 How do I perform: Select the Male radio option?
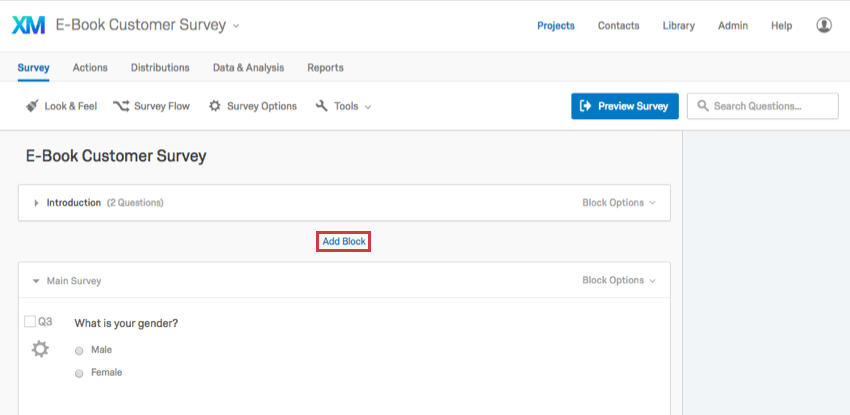click(x=79, y=351)
